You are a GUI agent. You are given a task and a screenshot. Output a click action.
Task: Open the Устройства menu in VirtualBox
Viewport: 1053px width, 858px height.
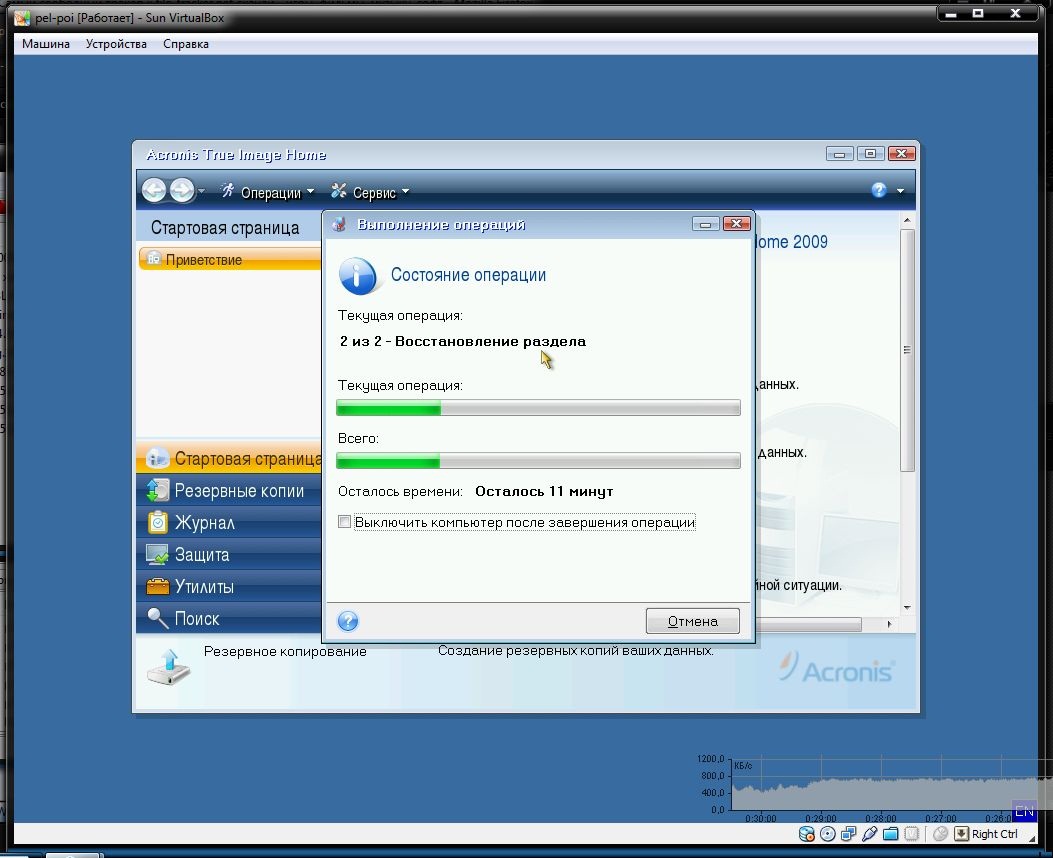(x=116, y=44)
